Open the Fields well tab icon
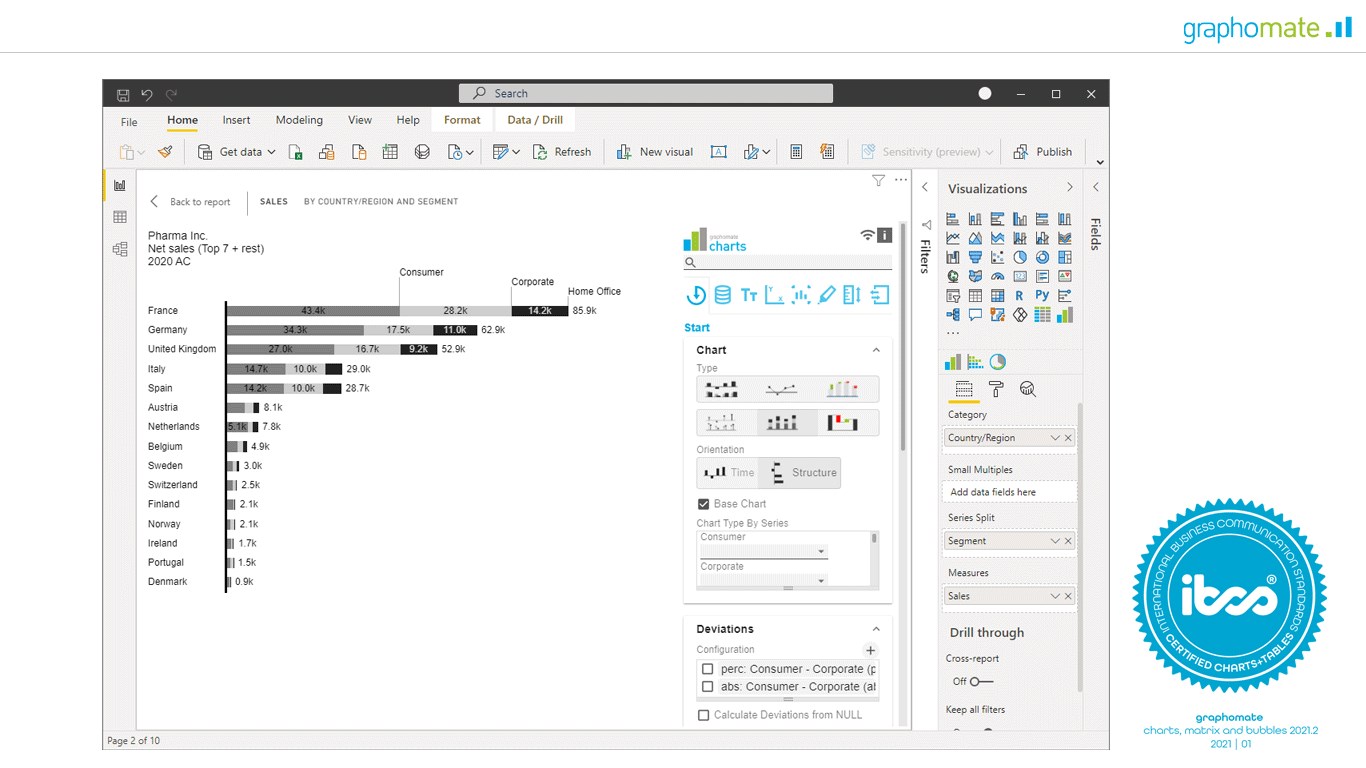Screen dimensions: 1366x768 (964, 390)
